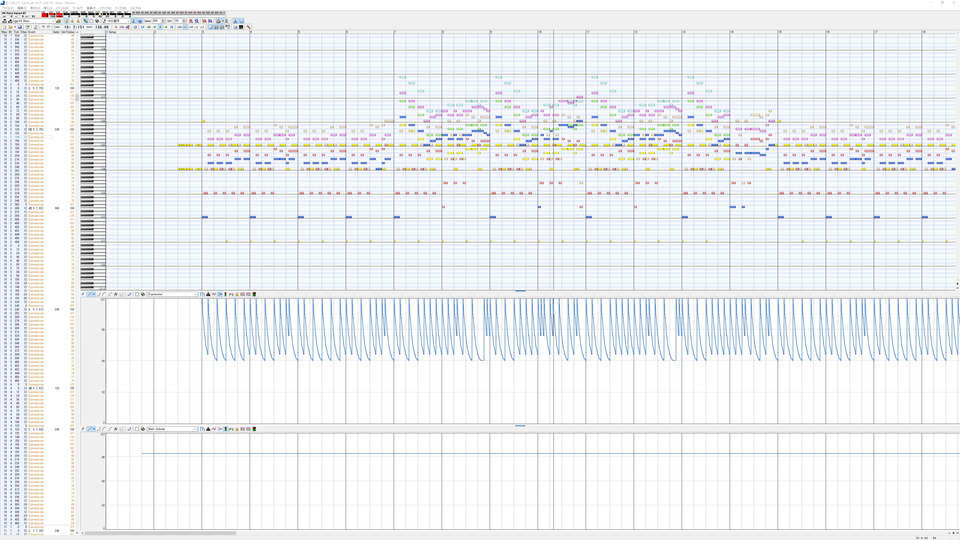Select the Pencil tool in the main toolbar
Viewport: 960px width, 540px height.
(86, 21)
